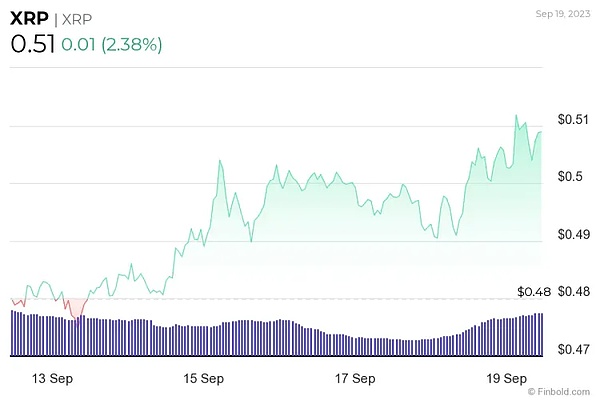Jump to the 15 Sep date marker
The width and height of the screenshot is (600, 400).
point(204,380)
